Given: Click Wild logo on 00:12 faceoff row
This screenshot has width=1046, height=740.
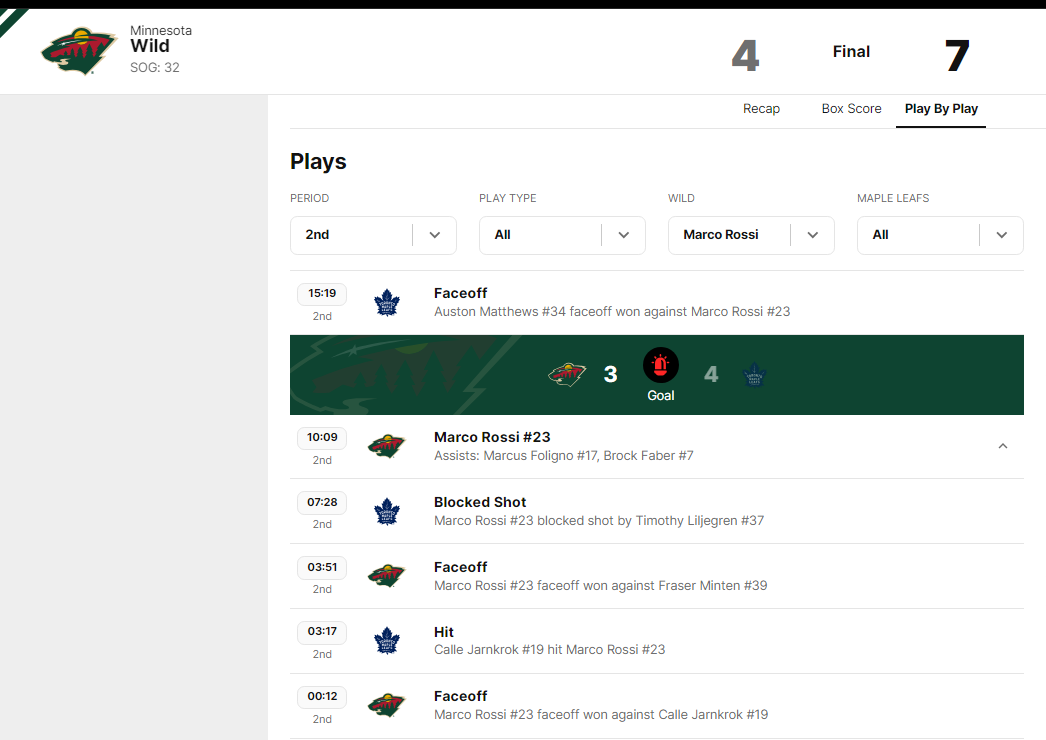Looking at the screenshot, I should [x=386, y=705].
